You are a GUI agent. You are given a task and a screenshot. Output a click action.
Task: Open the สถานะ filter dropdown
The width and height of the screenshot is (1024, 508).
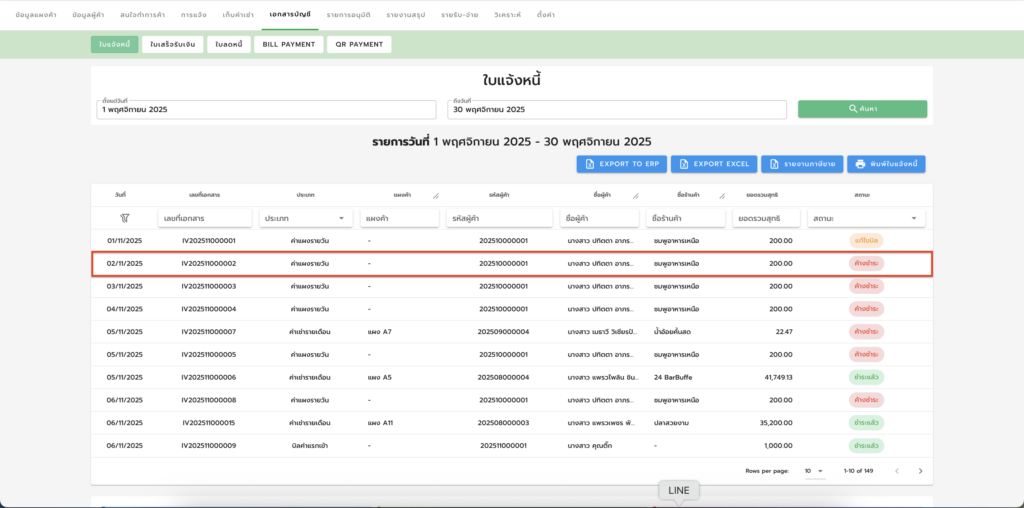pyautogui.click(x=866, y=218)
